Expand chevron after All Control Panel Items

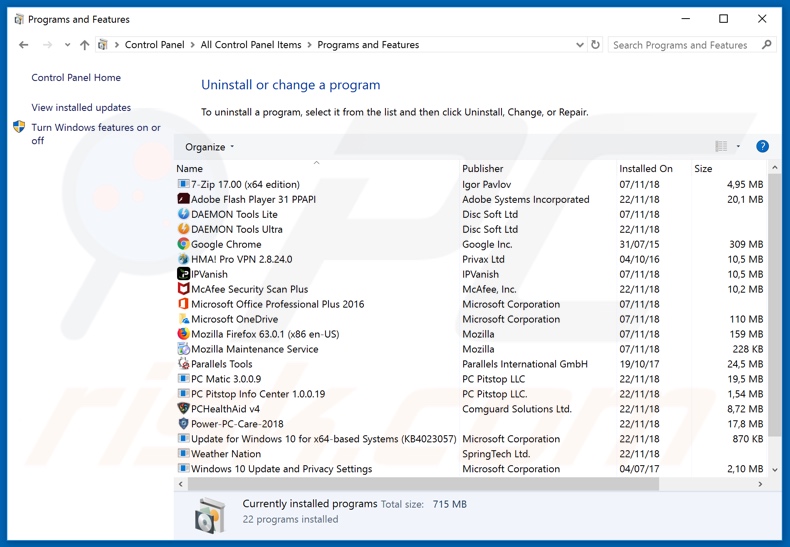point(309,45)
